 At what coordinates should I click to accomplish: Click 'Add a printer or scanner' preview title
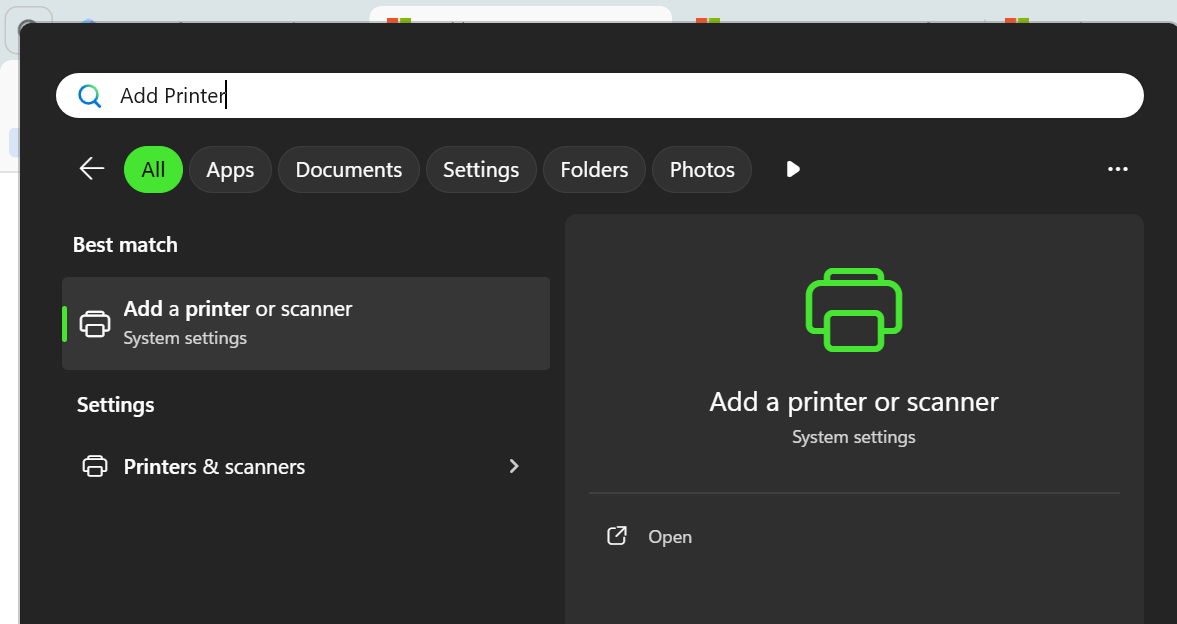pos(854,402)
